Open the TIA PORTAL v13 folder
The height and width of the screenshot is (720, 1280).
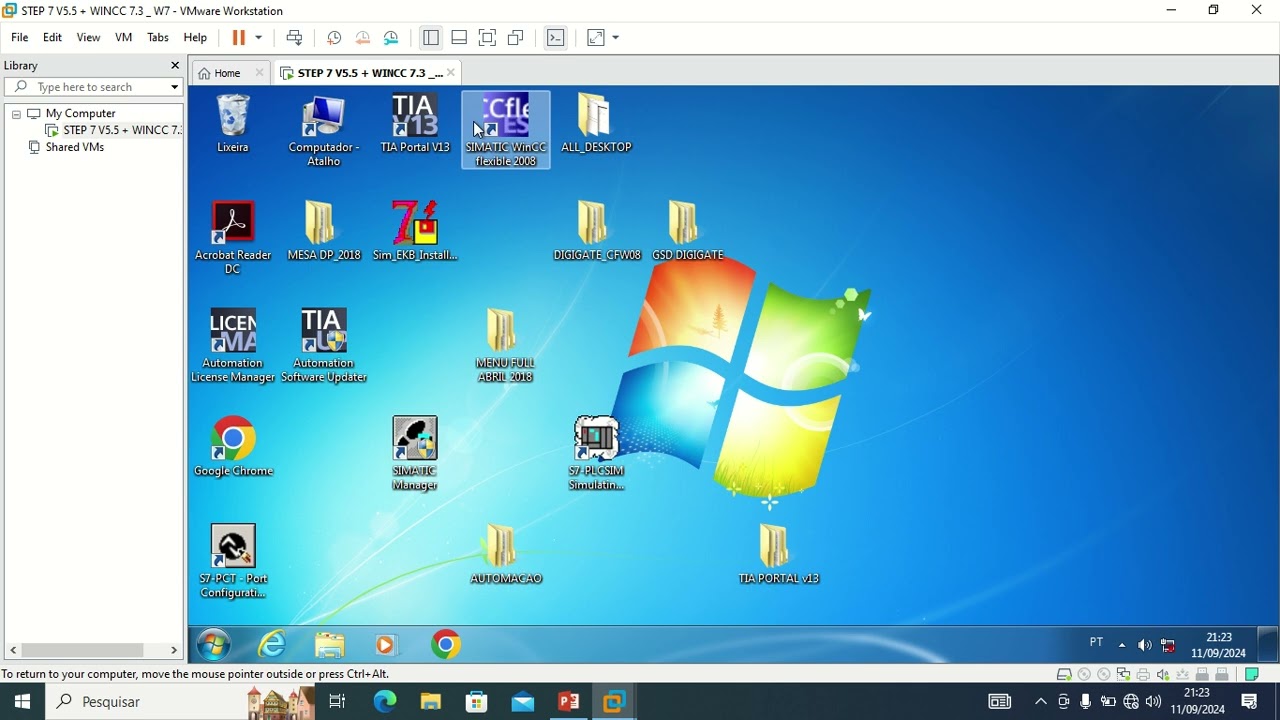click(x=778, y=555)
